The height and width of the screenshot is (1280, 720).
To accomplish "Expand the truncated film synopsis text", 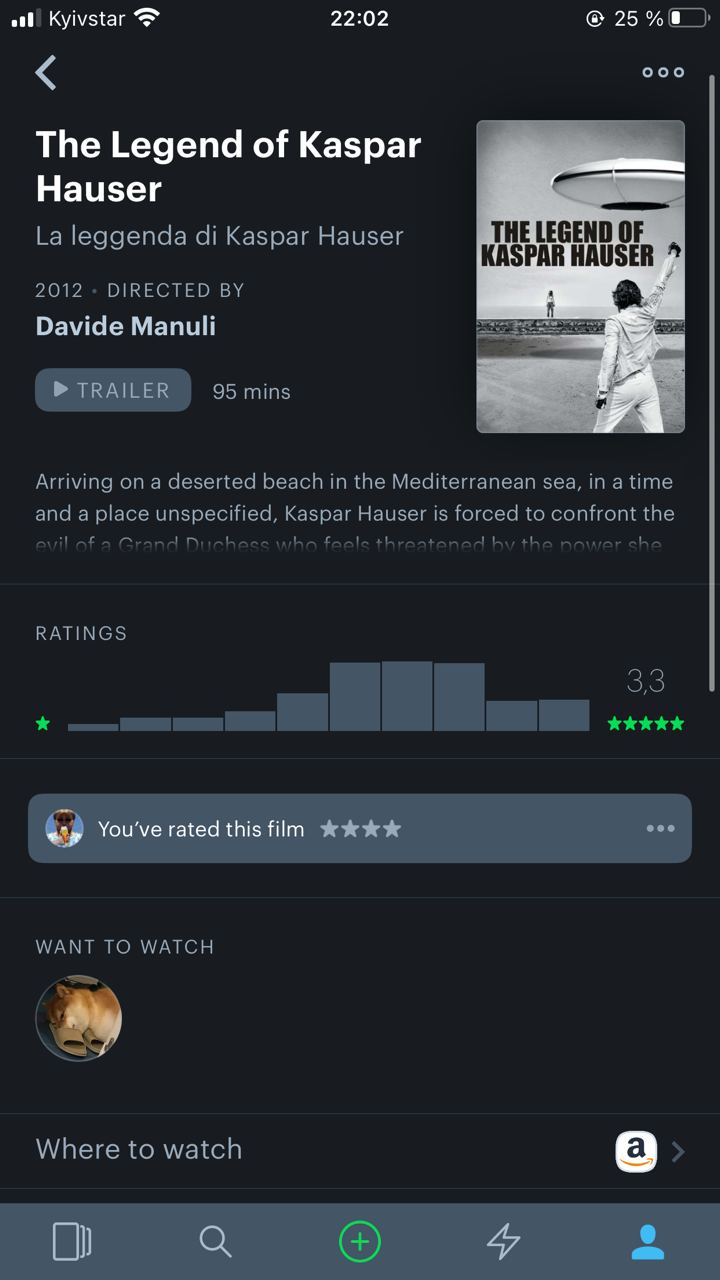I will point(355,514).
